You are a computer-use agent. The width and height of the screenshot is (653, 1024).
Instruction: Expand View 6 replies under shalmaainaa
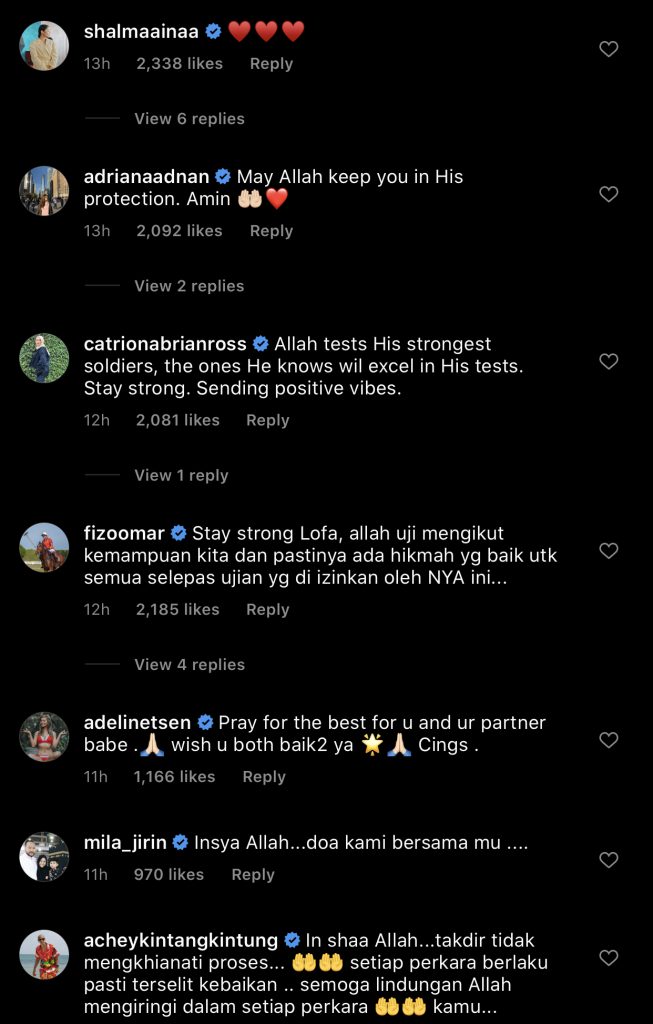pos(189,118)
